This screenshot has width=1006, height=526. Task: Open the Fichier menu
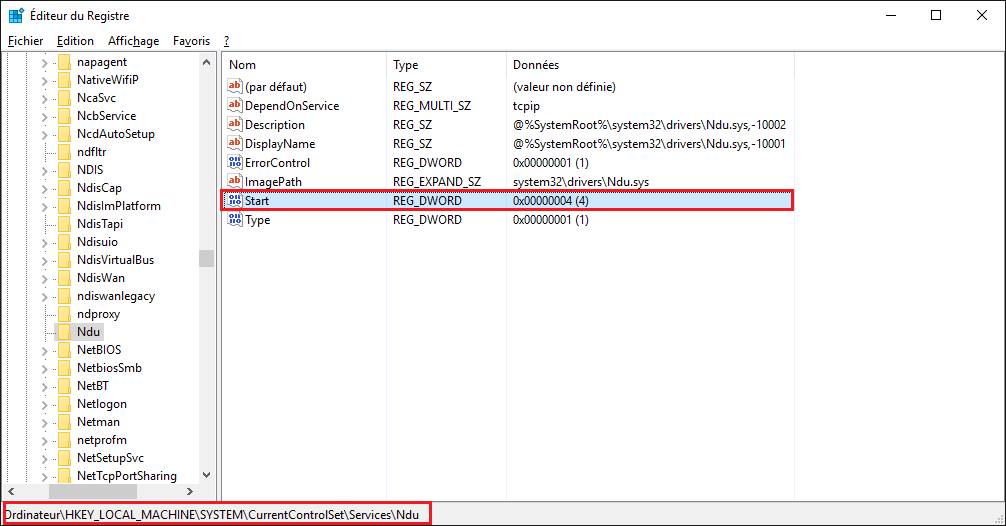(x=25, y=41)
